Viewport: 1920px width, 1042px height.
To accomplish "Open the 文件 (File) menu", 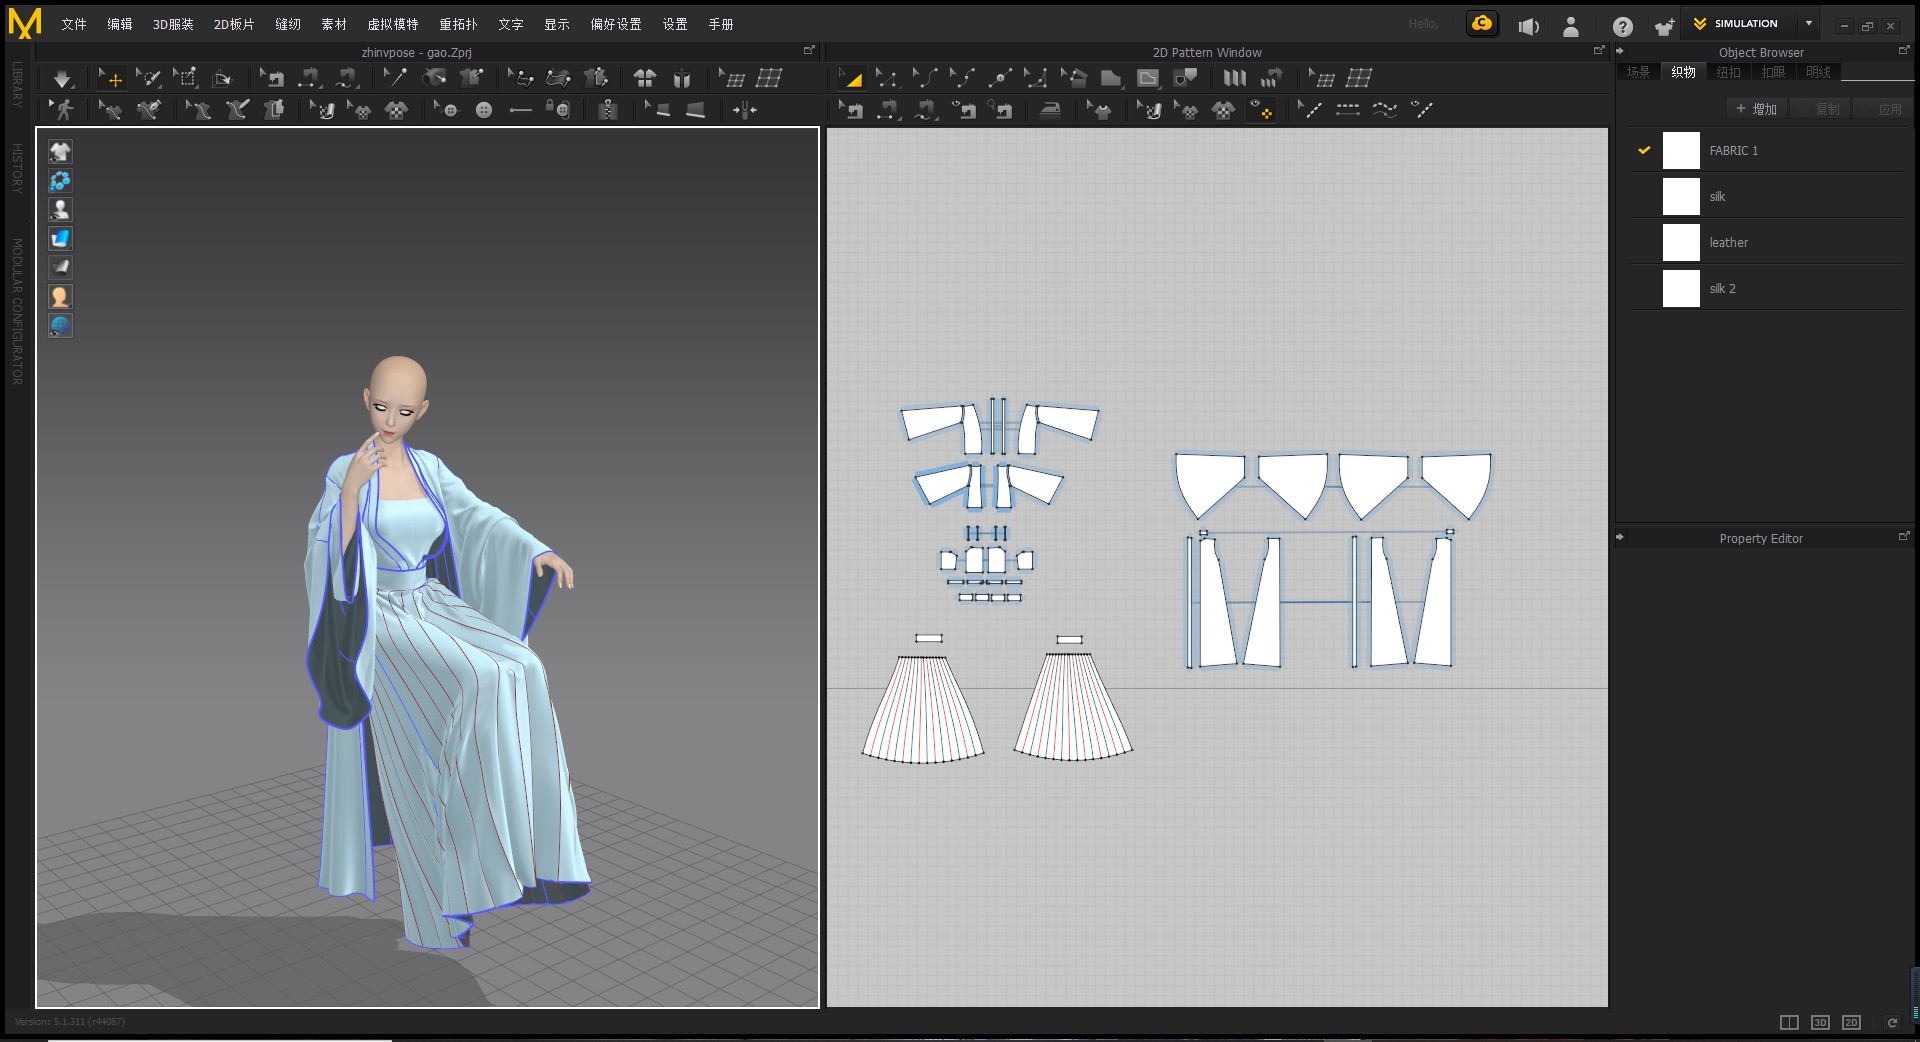I will (73, 24).
